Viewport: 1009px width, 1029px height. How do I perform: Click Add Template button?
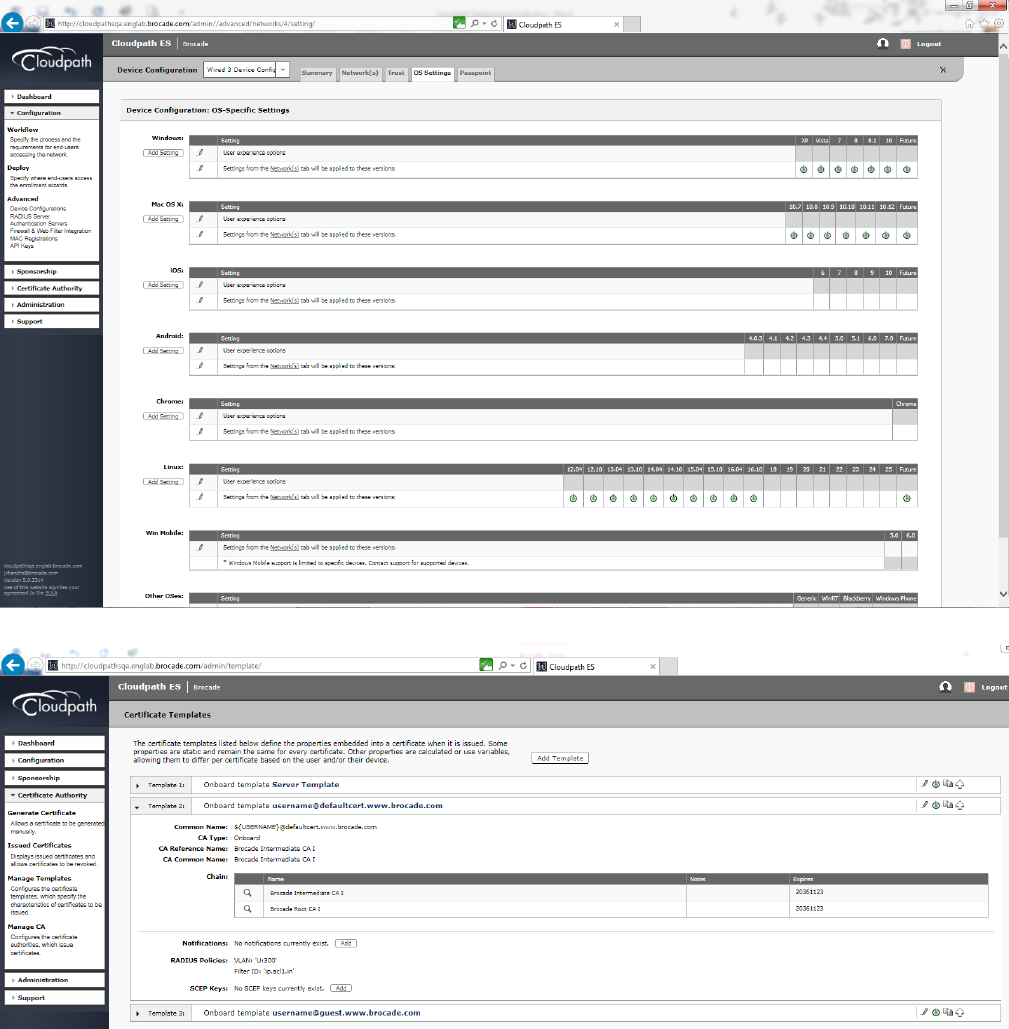(560, 758)
